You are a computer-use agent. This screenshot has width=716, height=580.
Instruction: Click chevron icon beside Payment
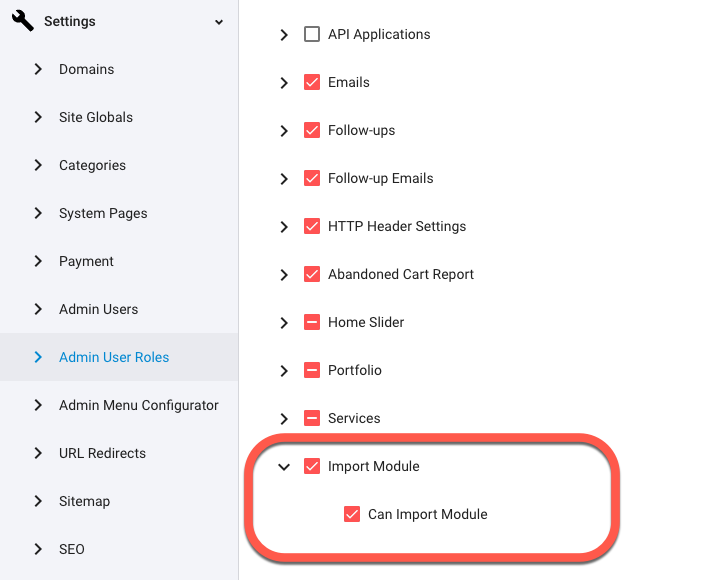click(x=38, y=261)
